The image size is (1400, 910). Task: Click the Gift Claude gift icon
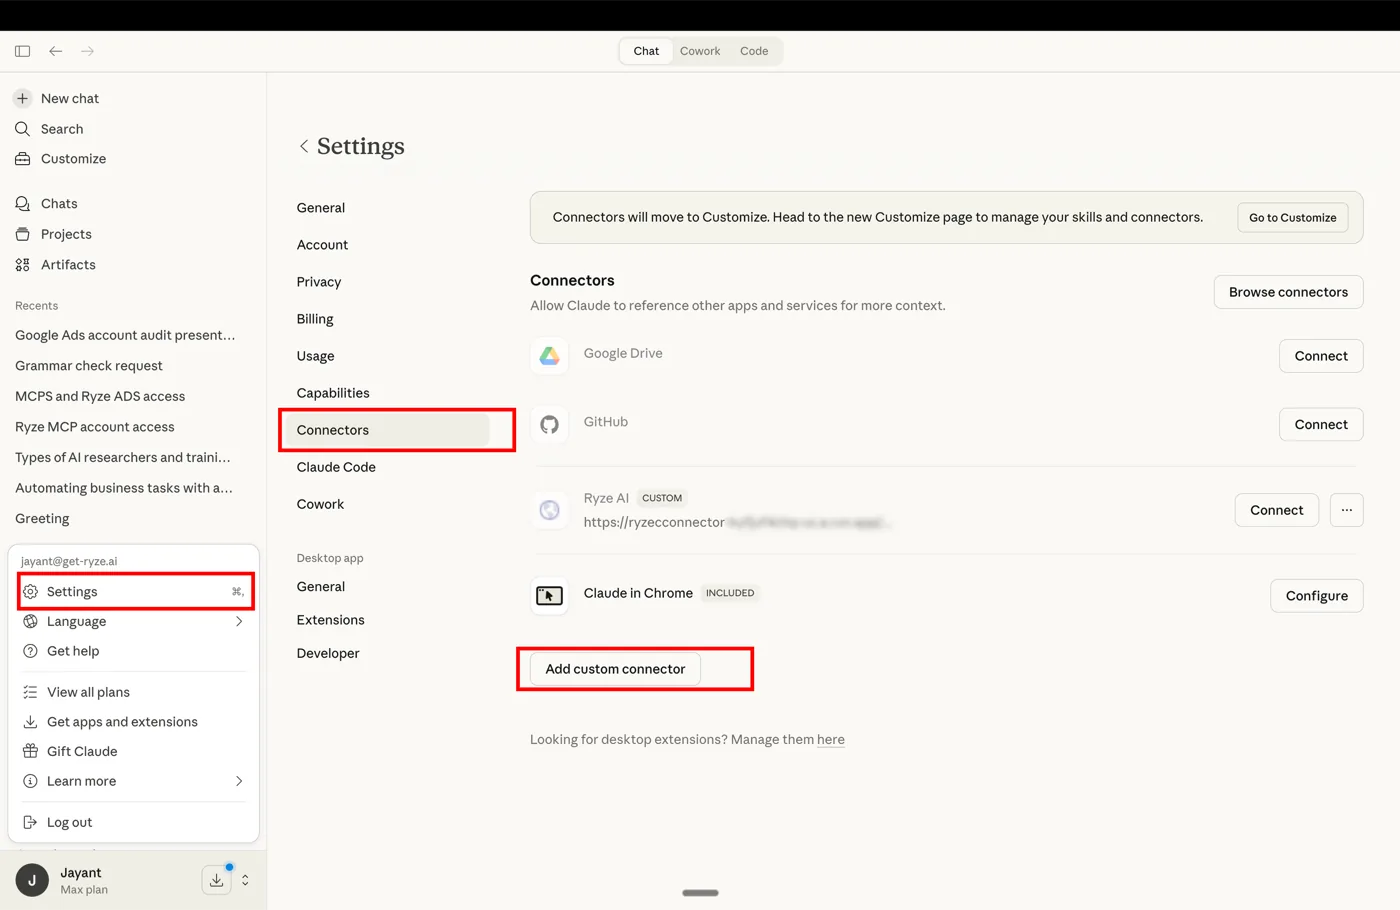click(x=30, y=751)
